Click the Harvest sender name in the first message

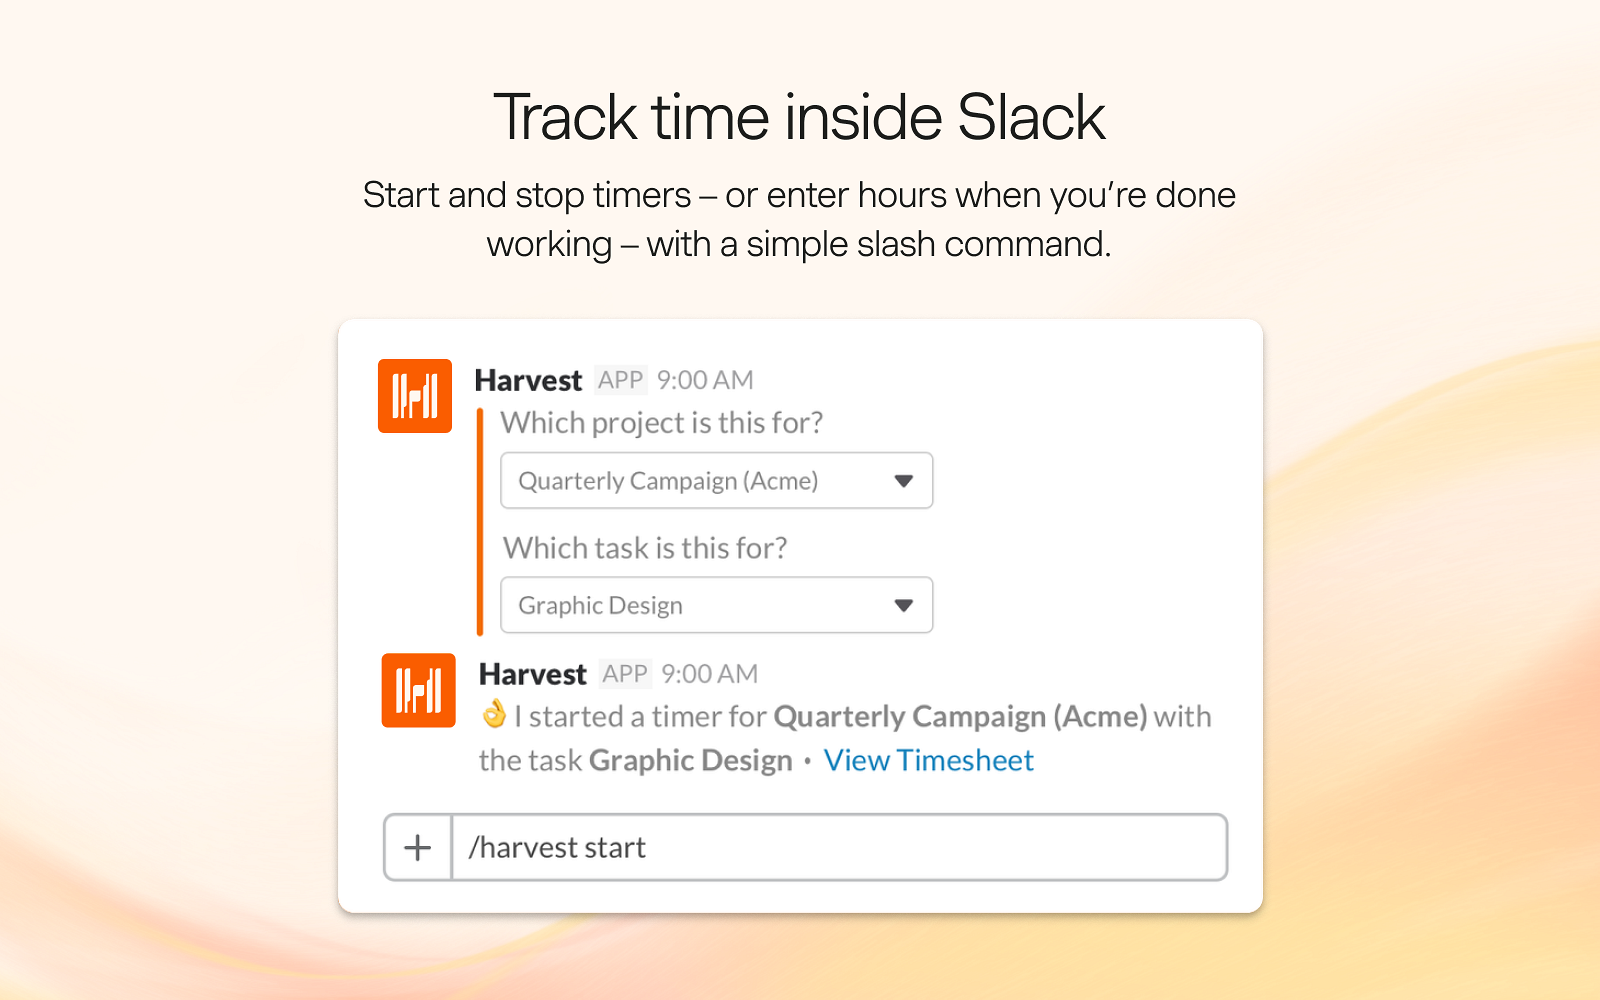529,380
